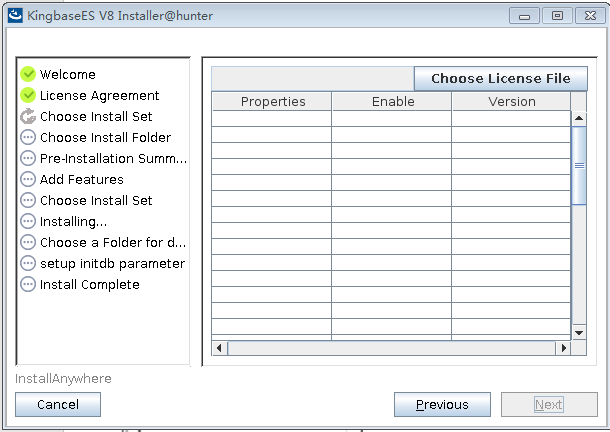Screen dimensions: 610x432
Task: Click pending icon beside Add Features
Action: coord(28,179)
